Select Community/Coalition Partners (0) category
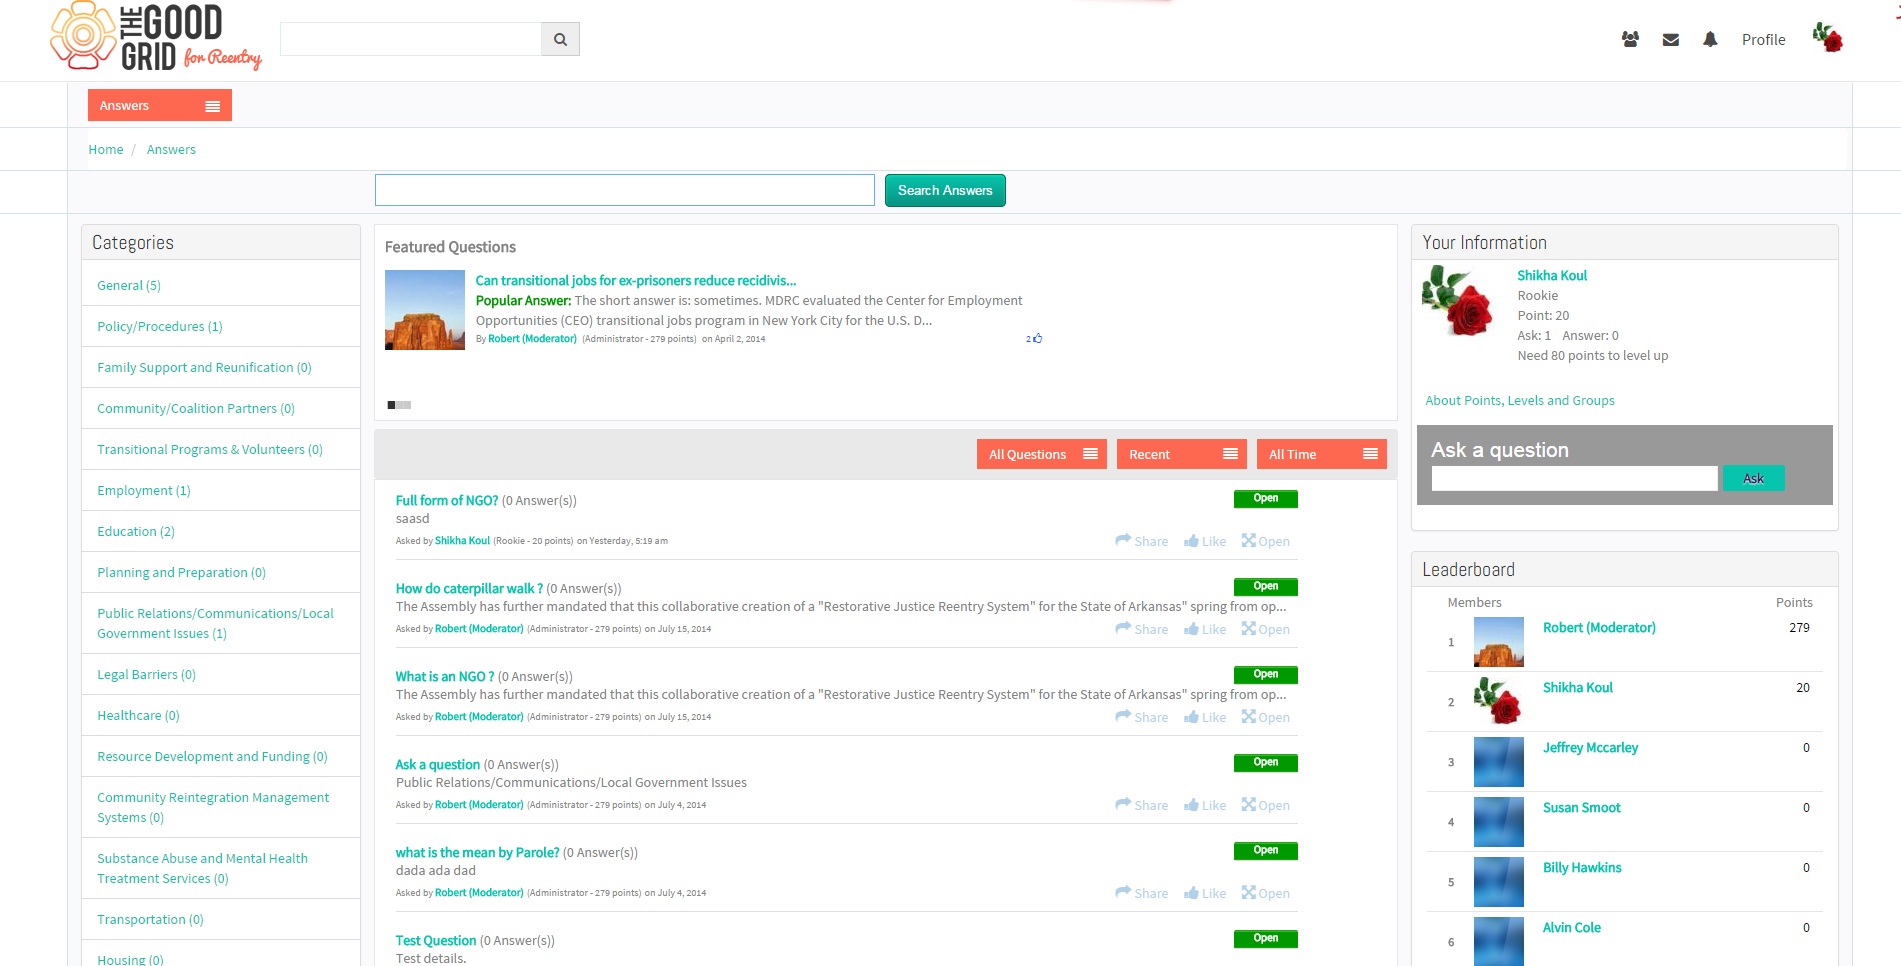This screenshot has height=966, width=1901. (196, 408)
